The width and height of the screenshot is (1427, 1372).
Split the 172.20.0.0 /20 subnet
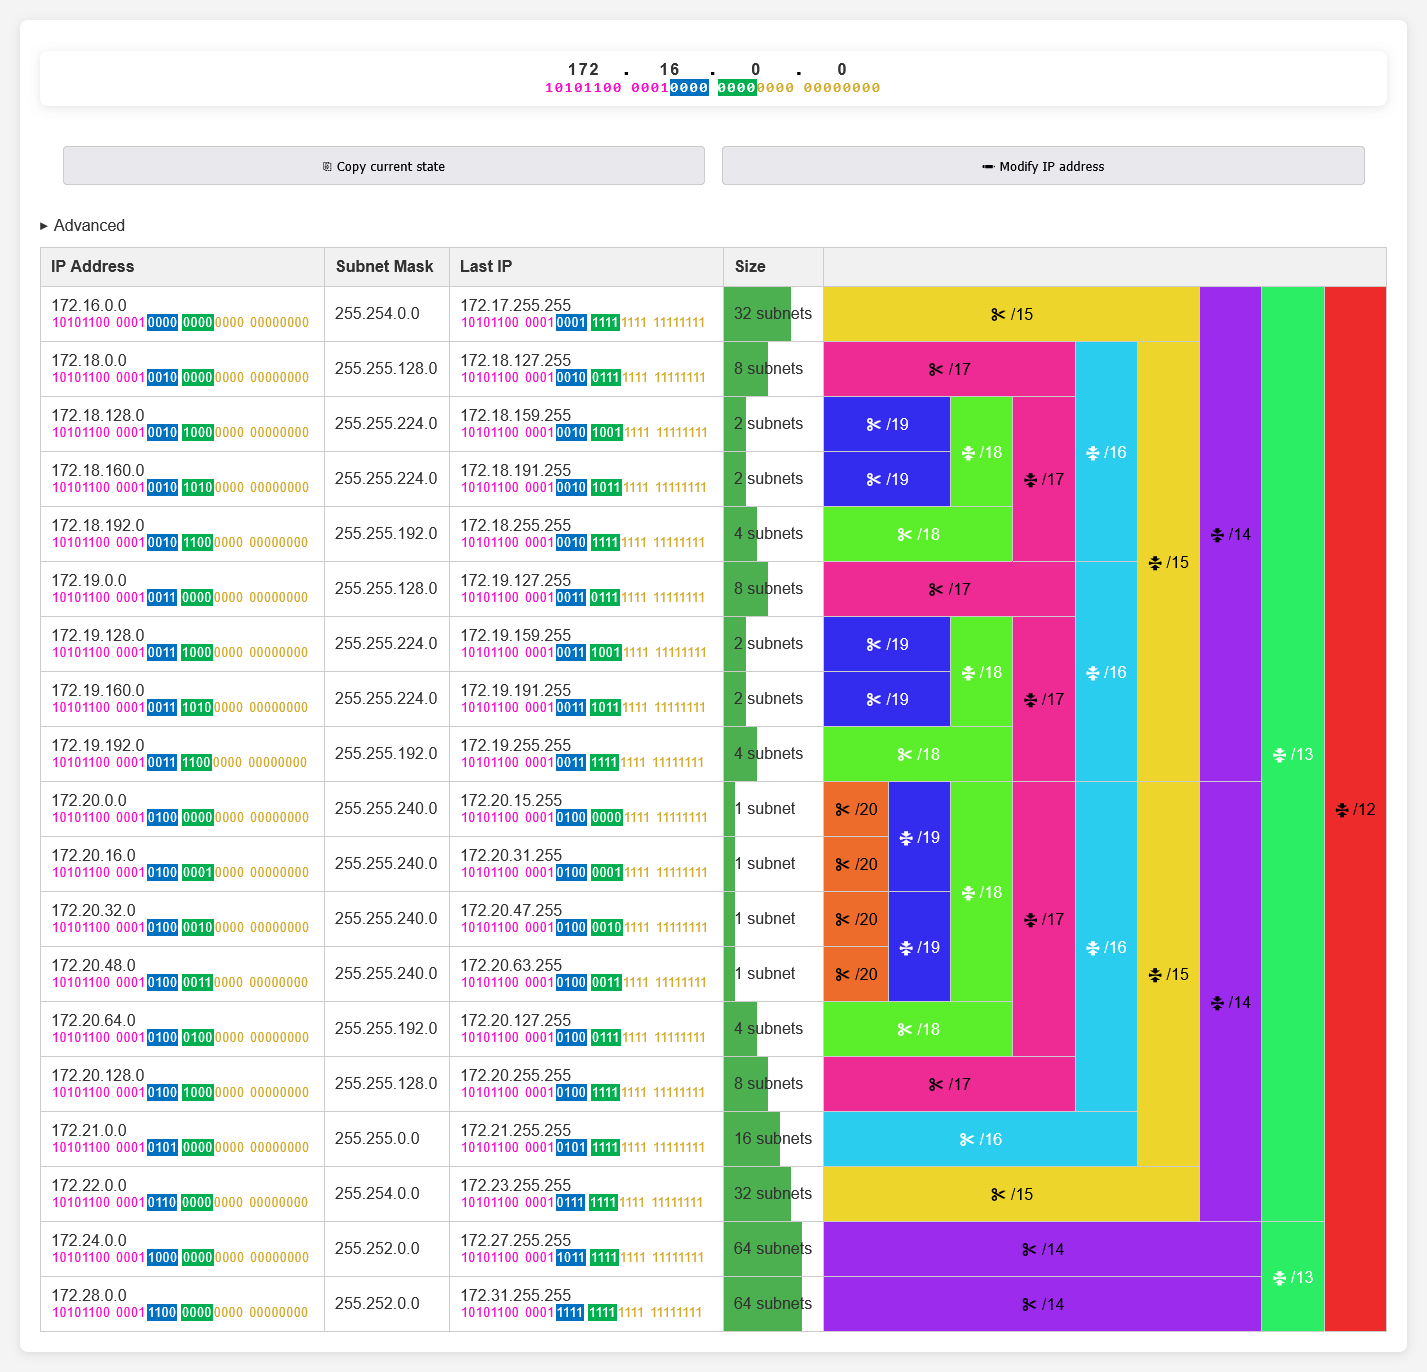tap(856, 809)
